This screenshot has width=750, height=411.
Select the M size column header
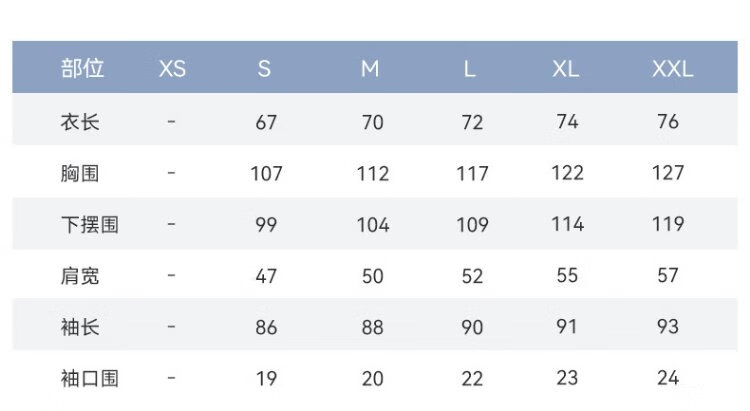point(371,69)
